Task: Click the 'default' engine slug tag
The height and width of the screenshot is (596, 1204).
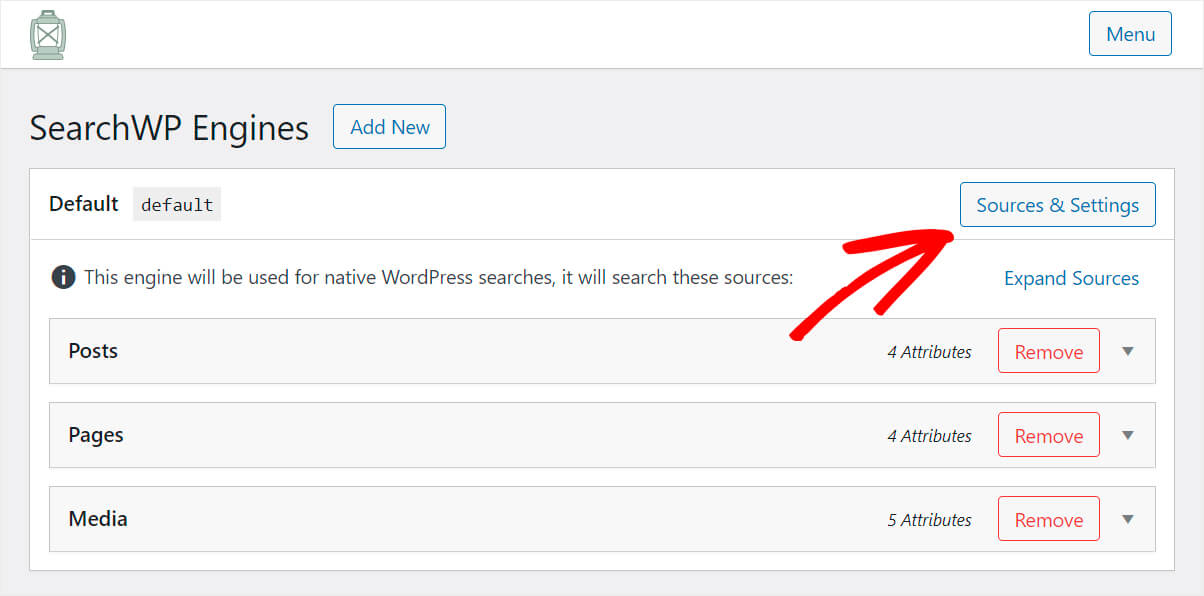Action: pyautogui.click(x=177, y=204)
